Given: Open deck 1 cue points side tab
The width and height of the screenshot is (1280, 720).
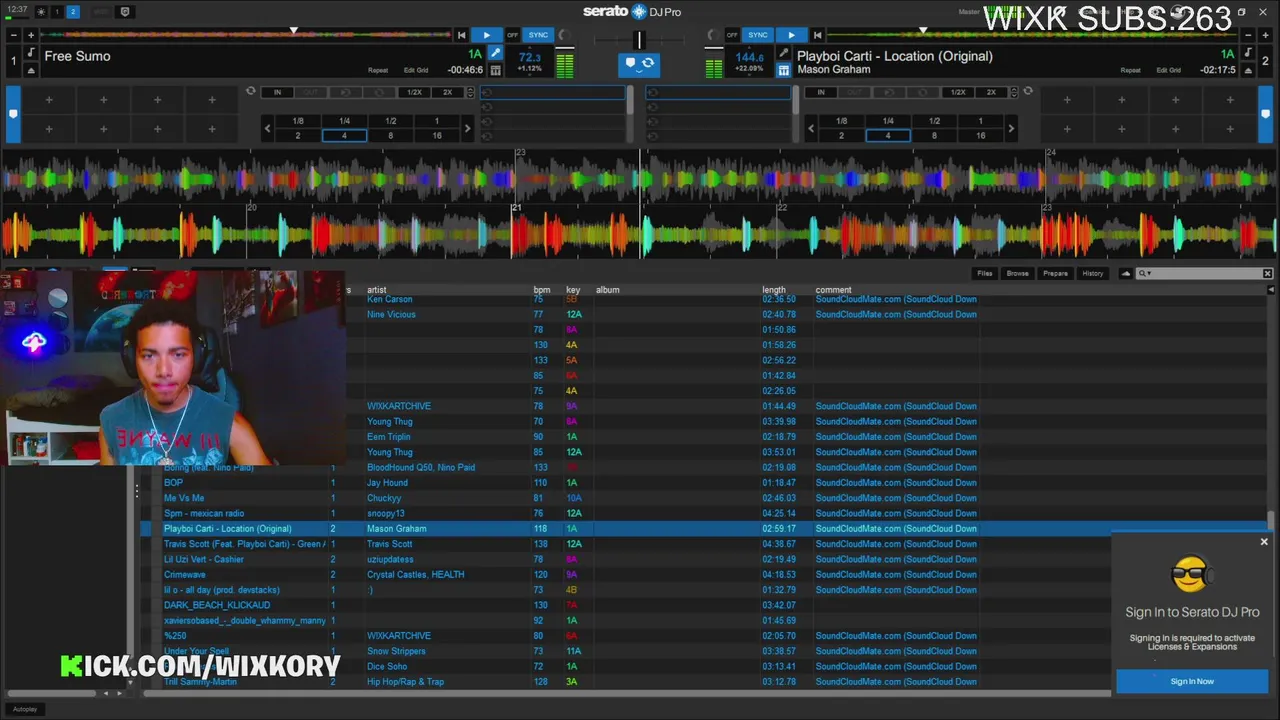Looking at the screenshot, I should click(x=13, y=115).
